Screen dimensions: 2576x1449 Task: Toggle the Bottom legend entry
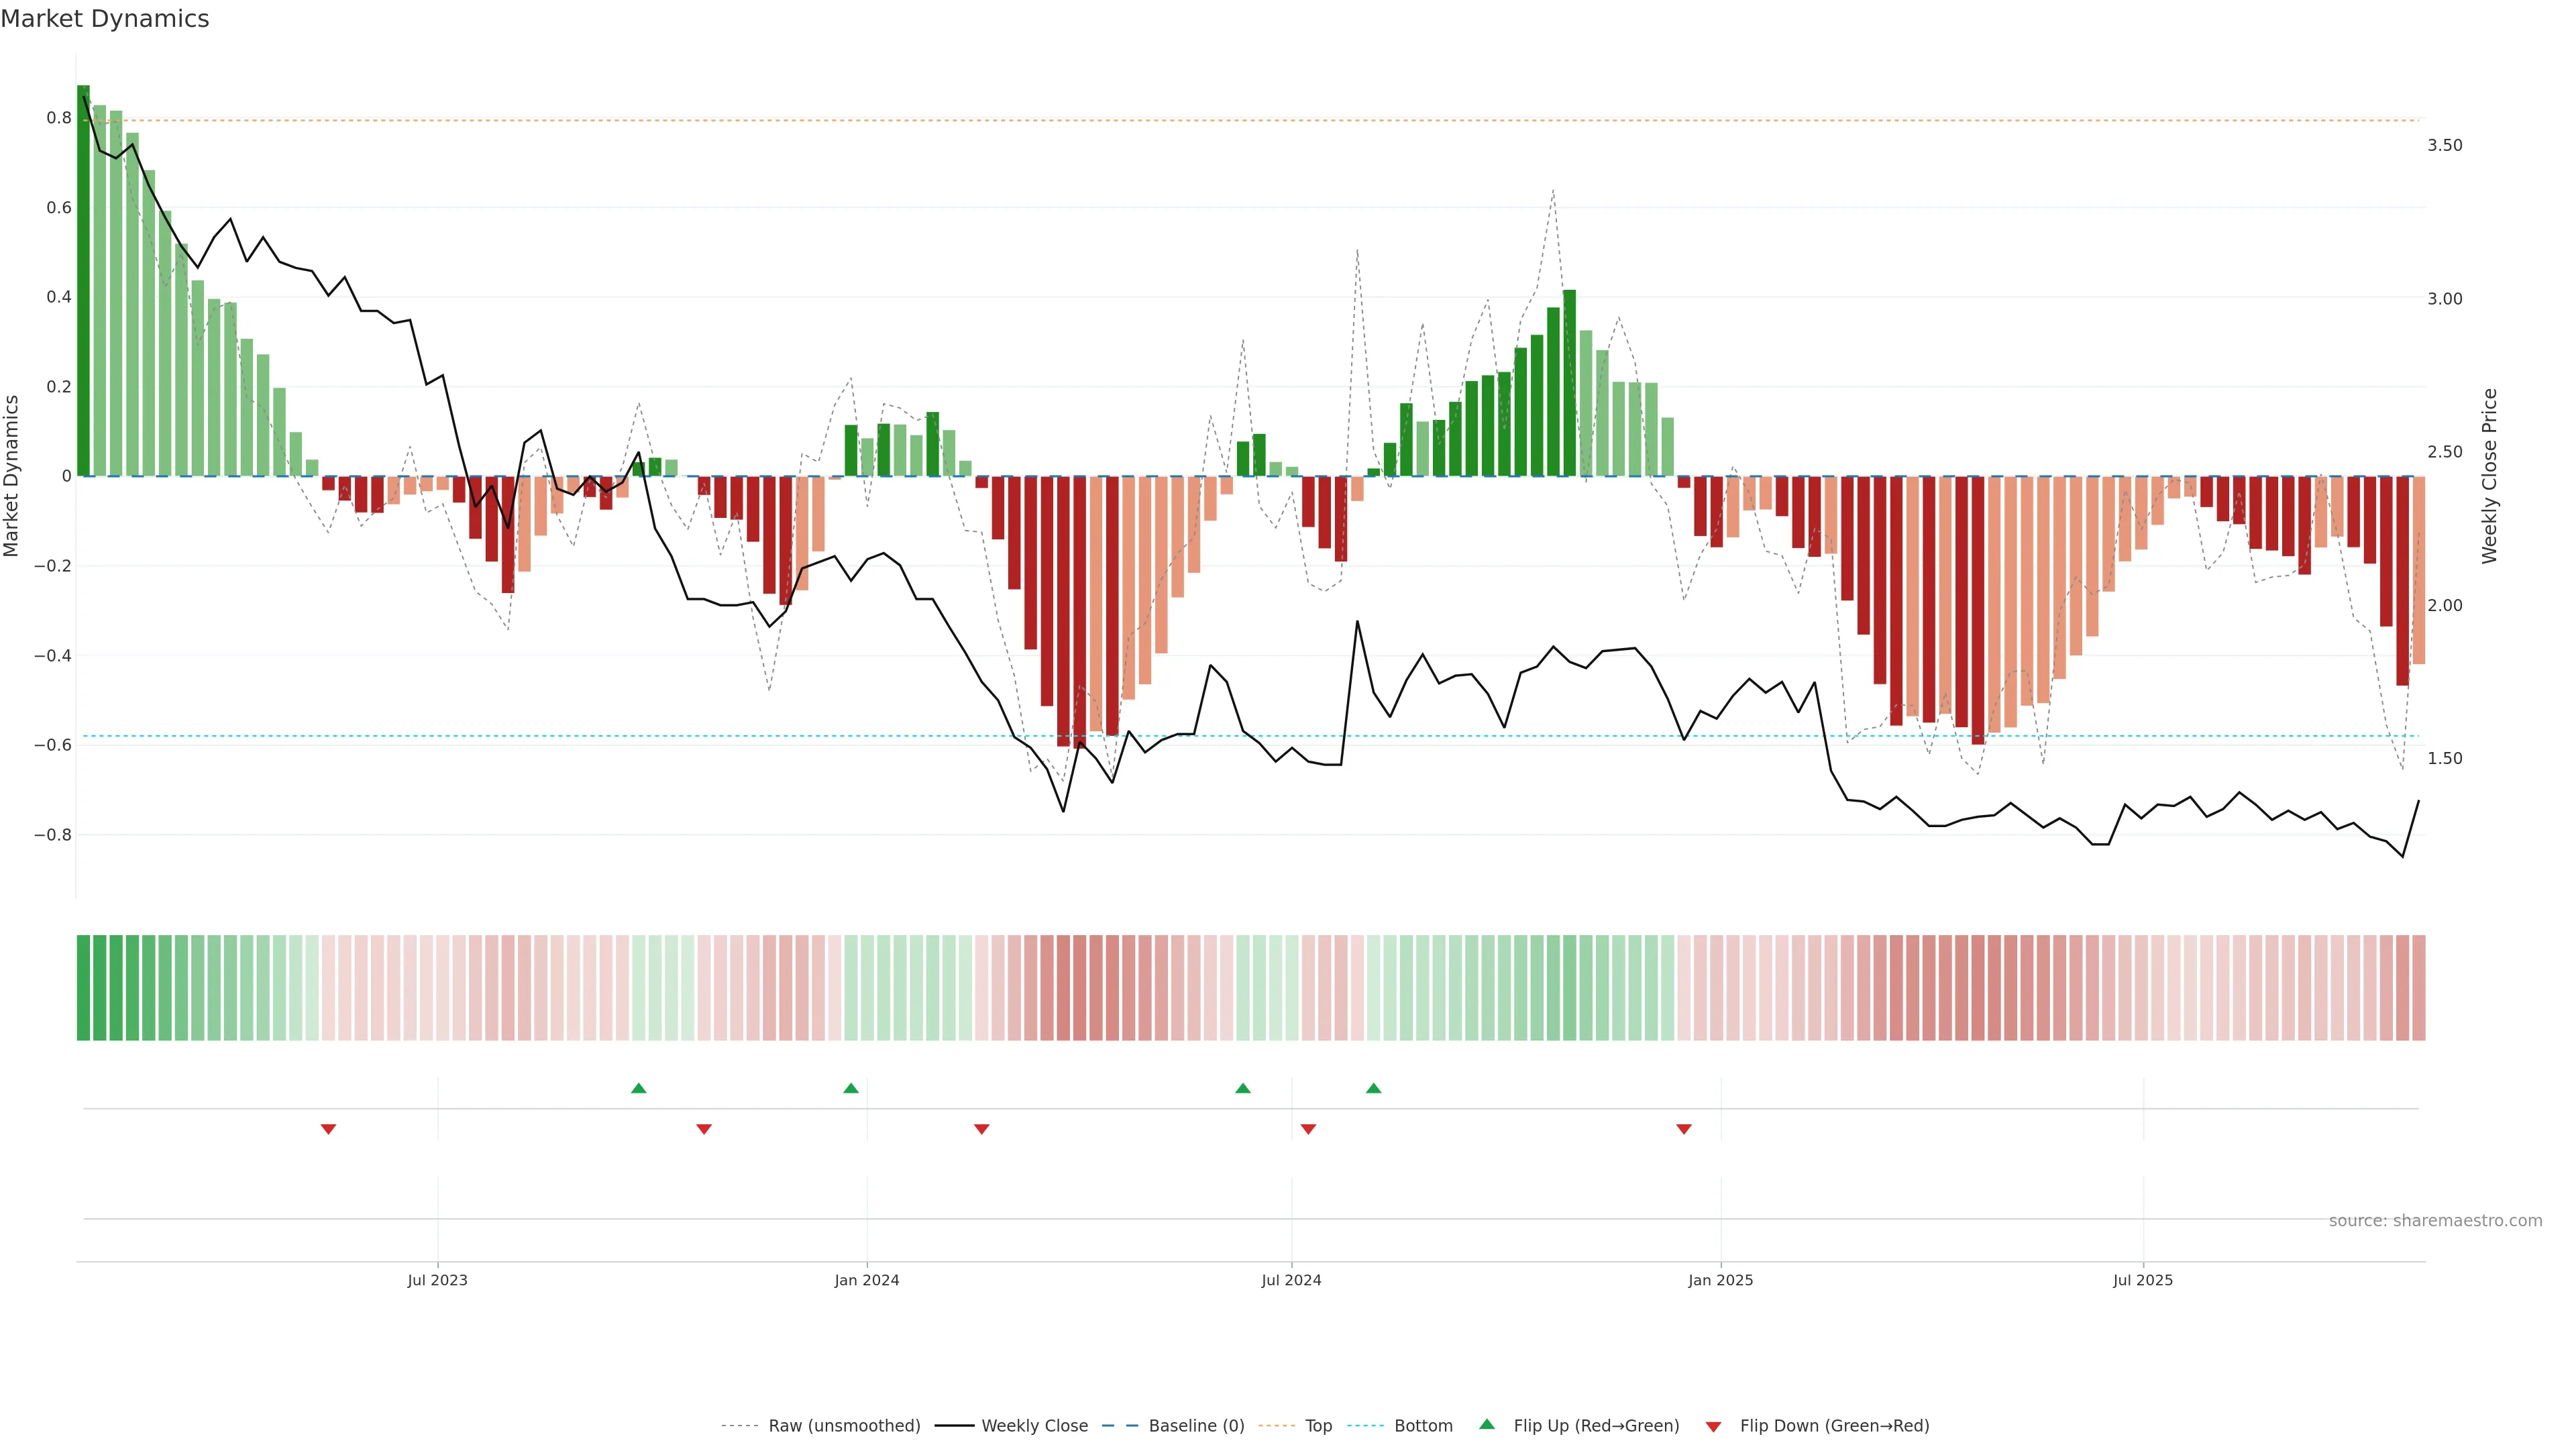coord(1423,1426)
